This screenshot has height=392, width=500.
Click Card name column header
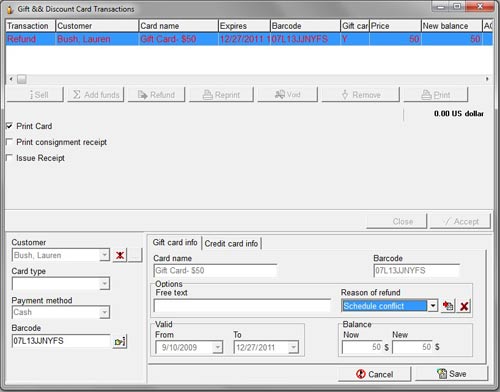[178, 26]
